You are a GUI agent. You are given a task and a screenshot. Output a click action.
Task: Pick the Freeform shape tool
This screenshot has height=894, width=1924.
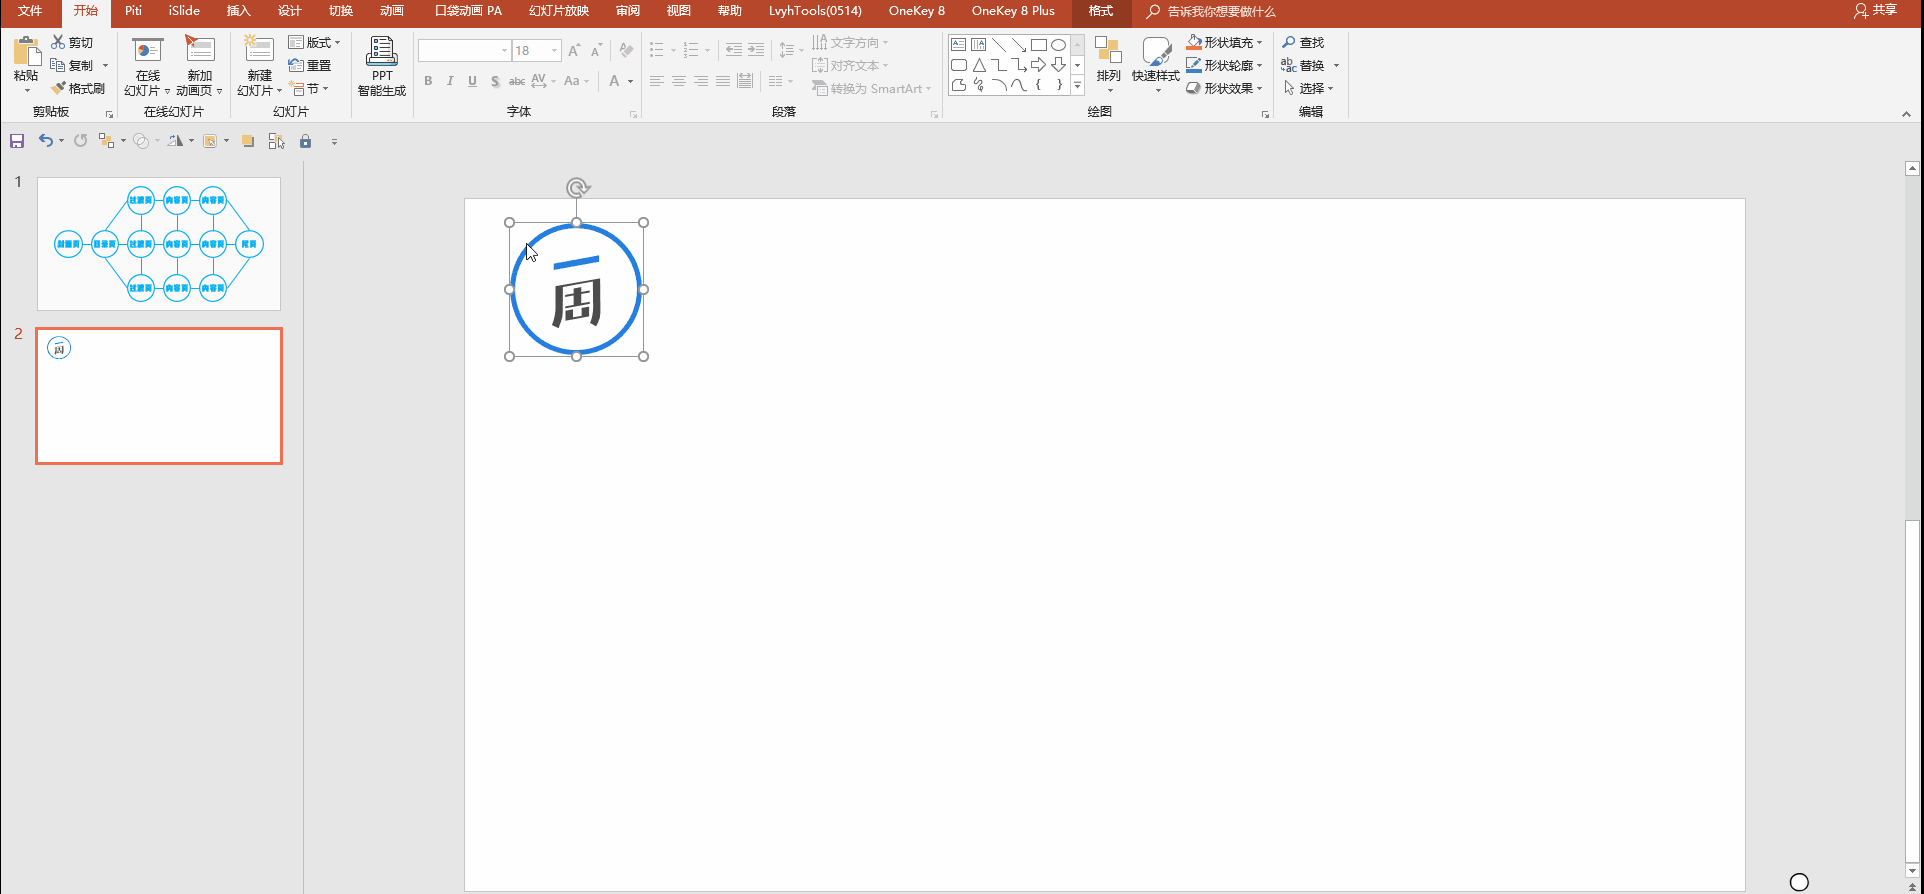tap(959, 85)
